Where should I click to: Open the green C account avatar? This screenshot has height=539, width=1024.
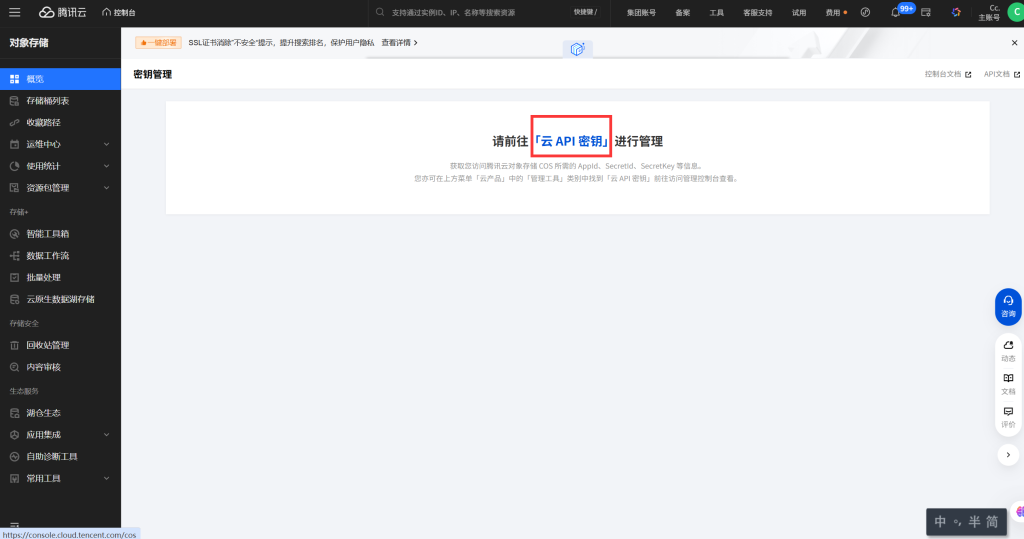[1016, 12]
